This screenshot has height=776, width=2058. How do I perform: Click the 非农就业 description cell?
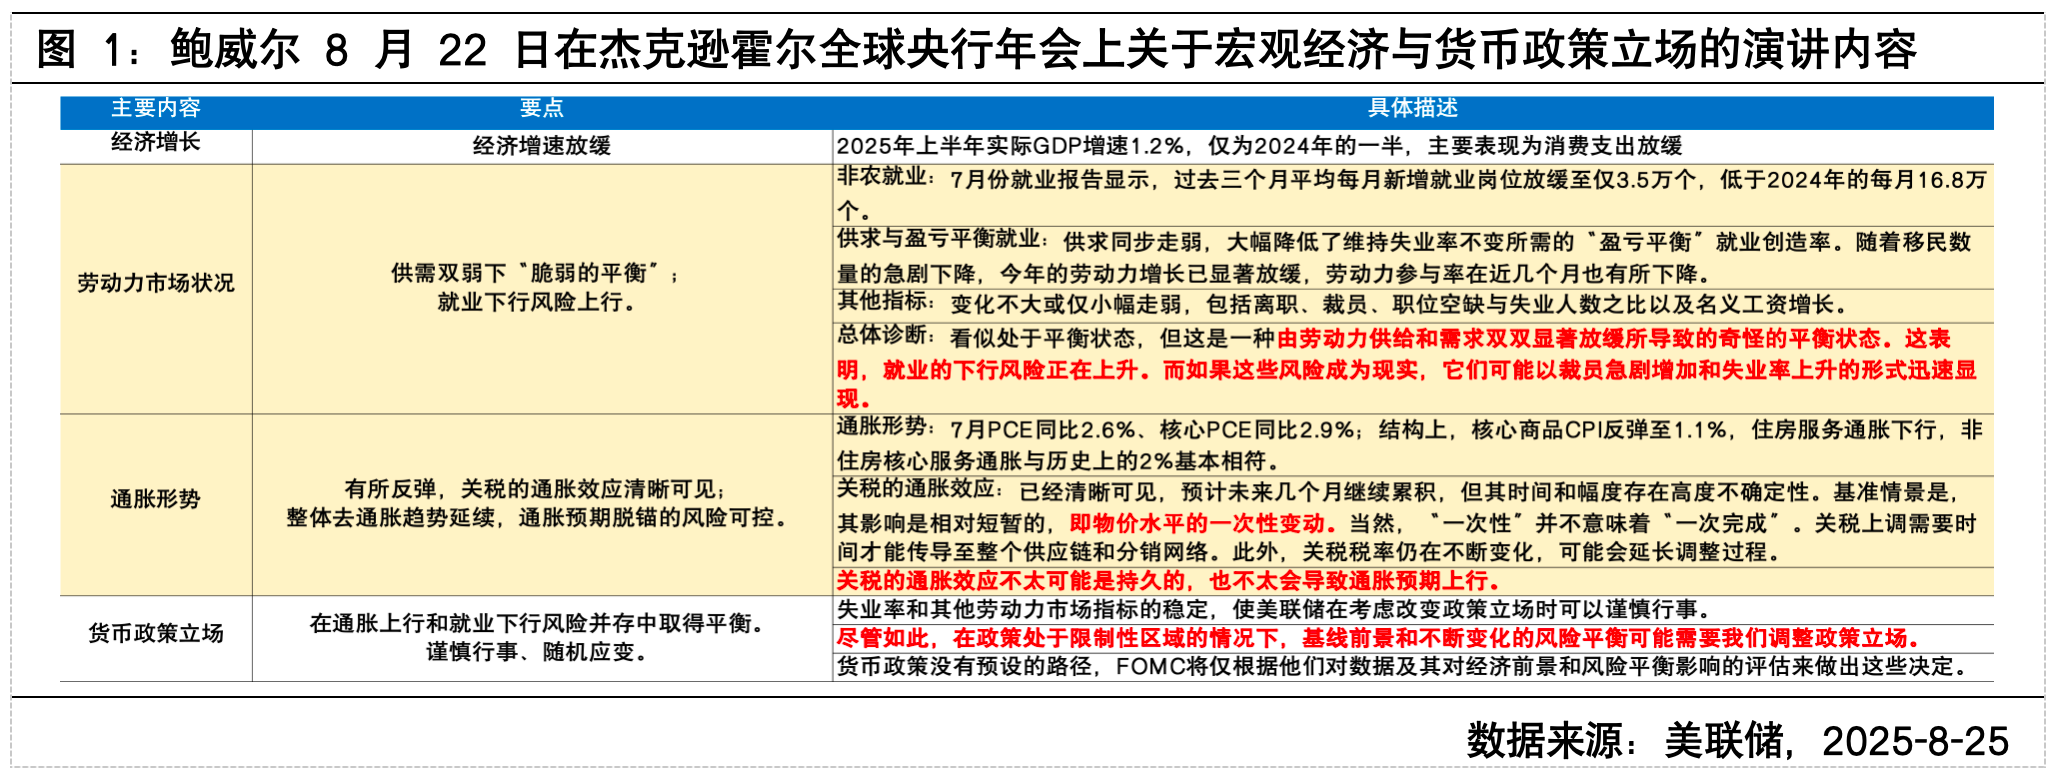1413,194
